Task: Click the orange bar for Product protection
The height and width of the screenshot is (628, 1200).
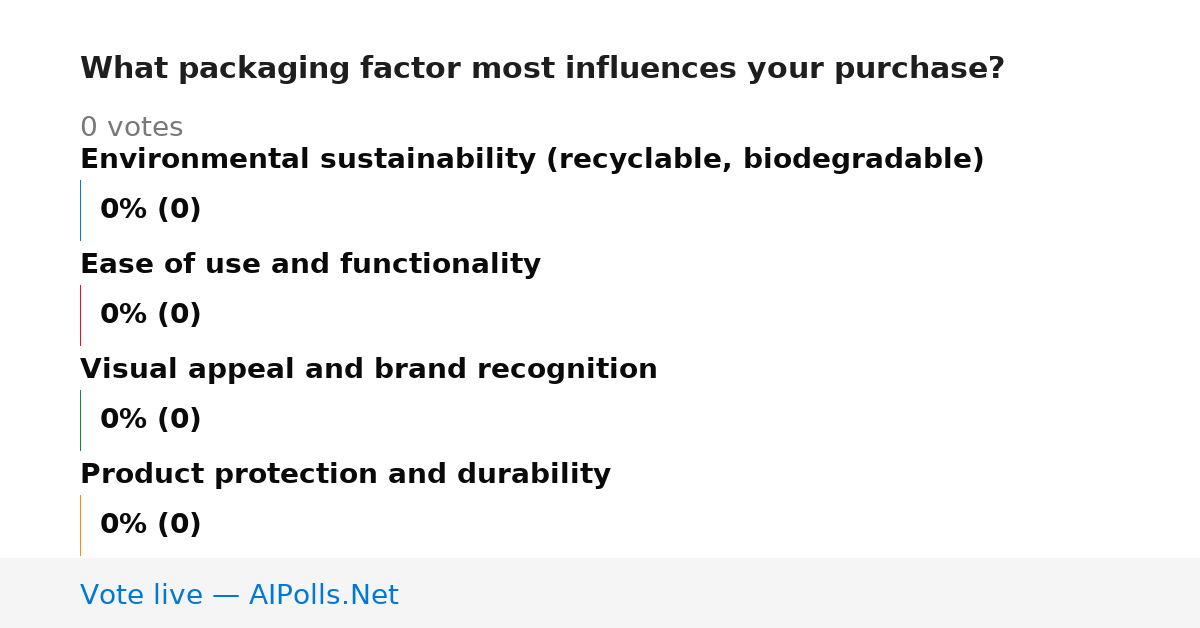Action: tap(80, 525)
